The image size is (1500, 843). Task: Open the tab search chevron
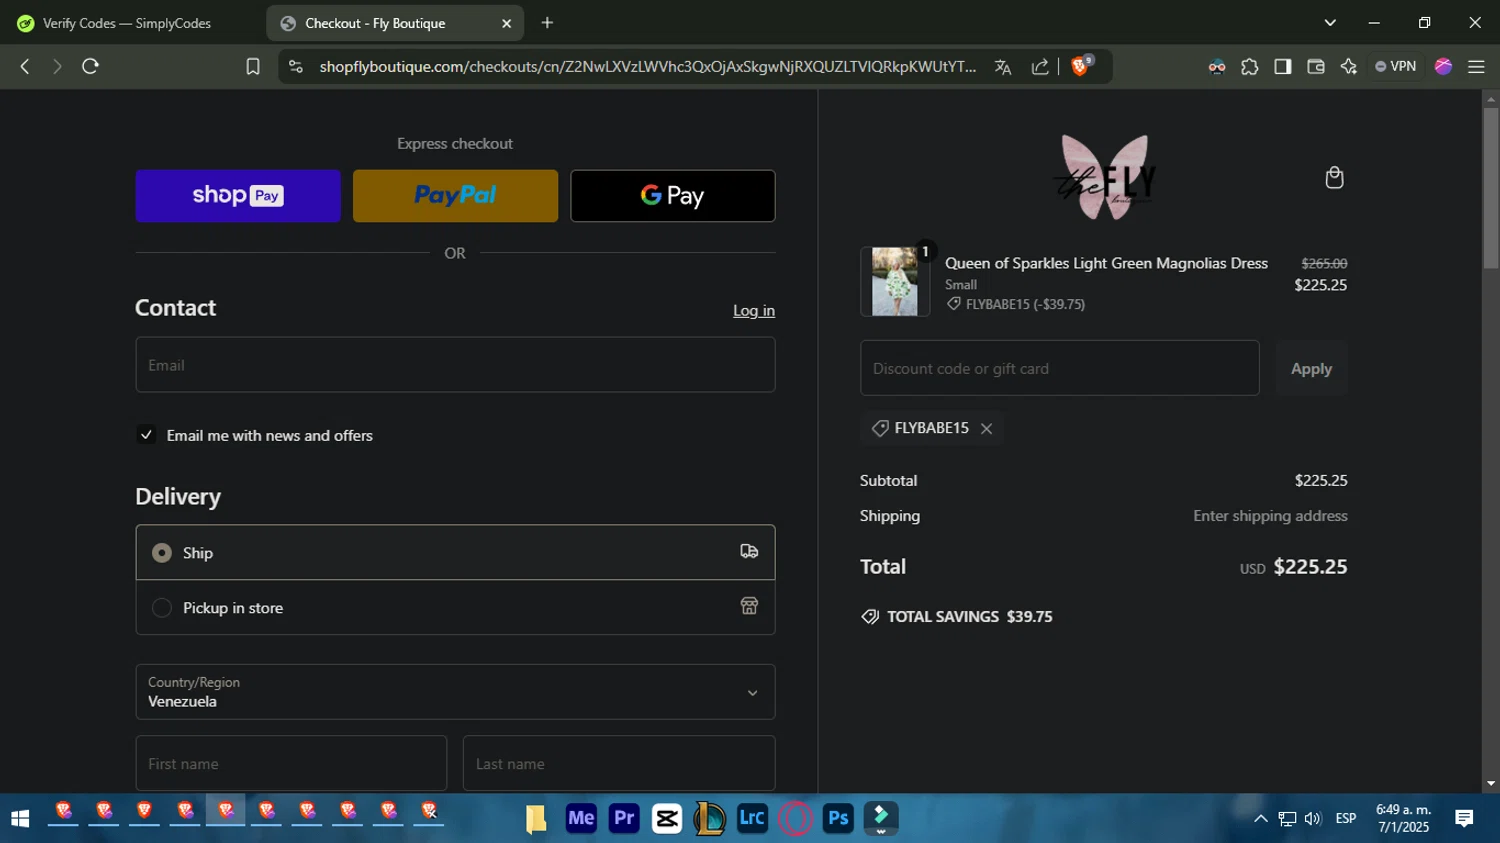1330,23
